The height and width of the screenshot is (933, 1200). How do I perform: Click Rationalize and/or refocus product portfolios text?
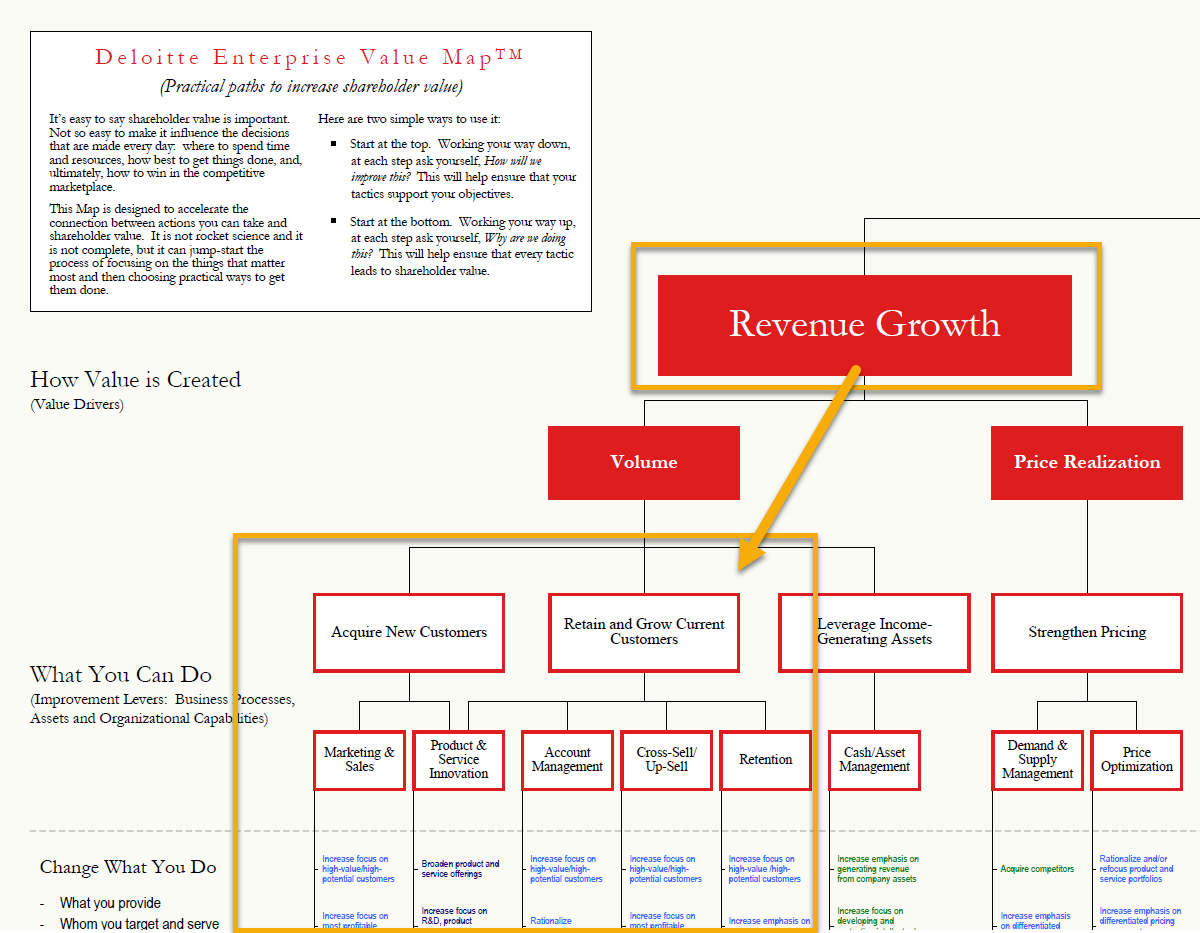point(1137,869)
